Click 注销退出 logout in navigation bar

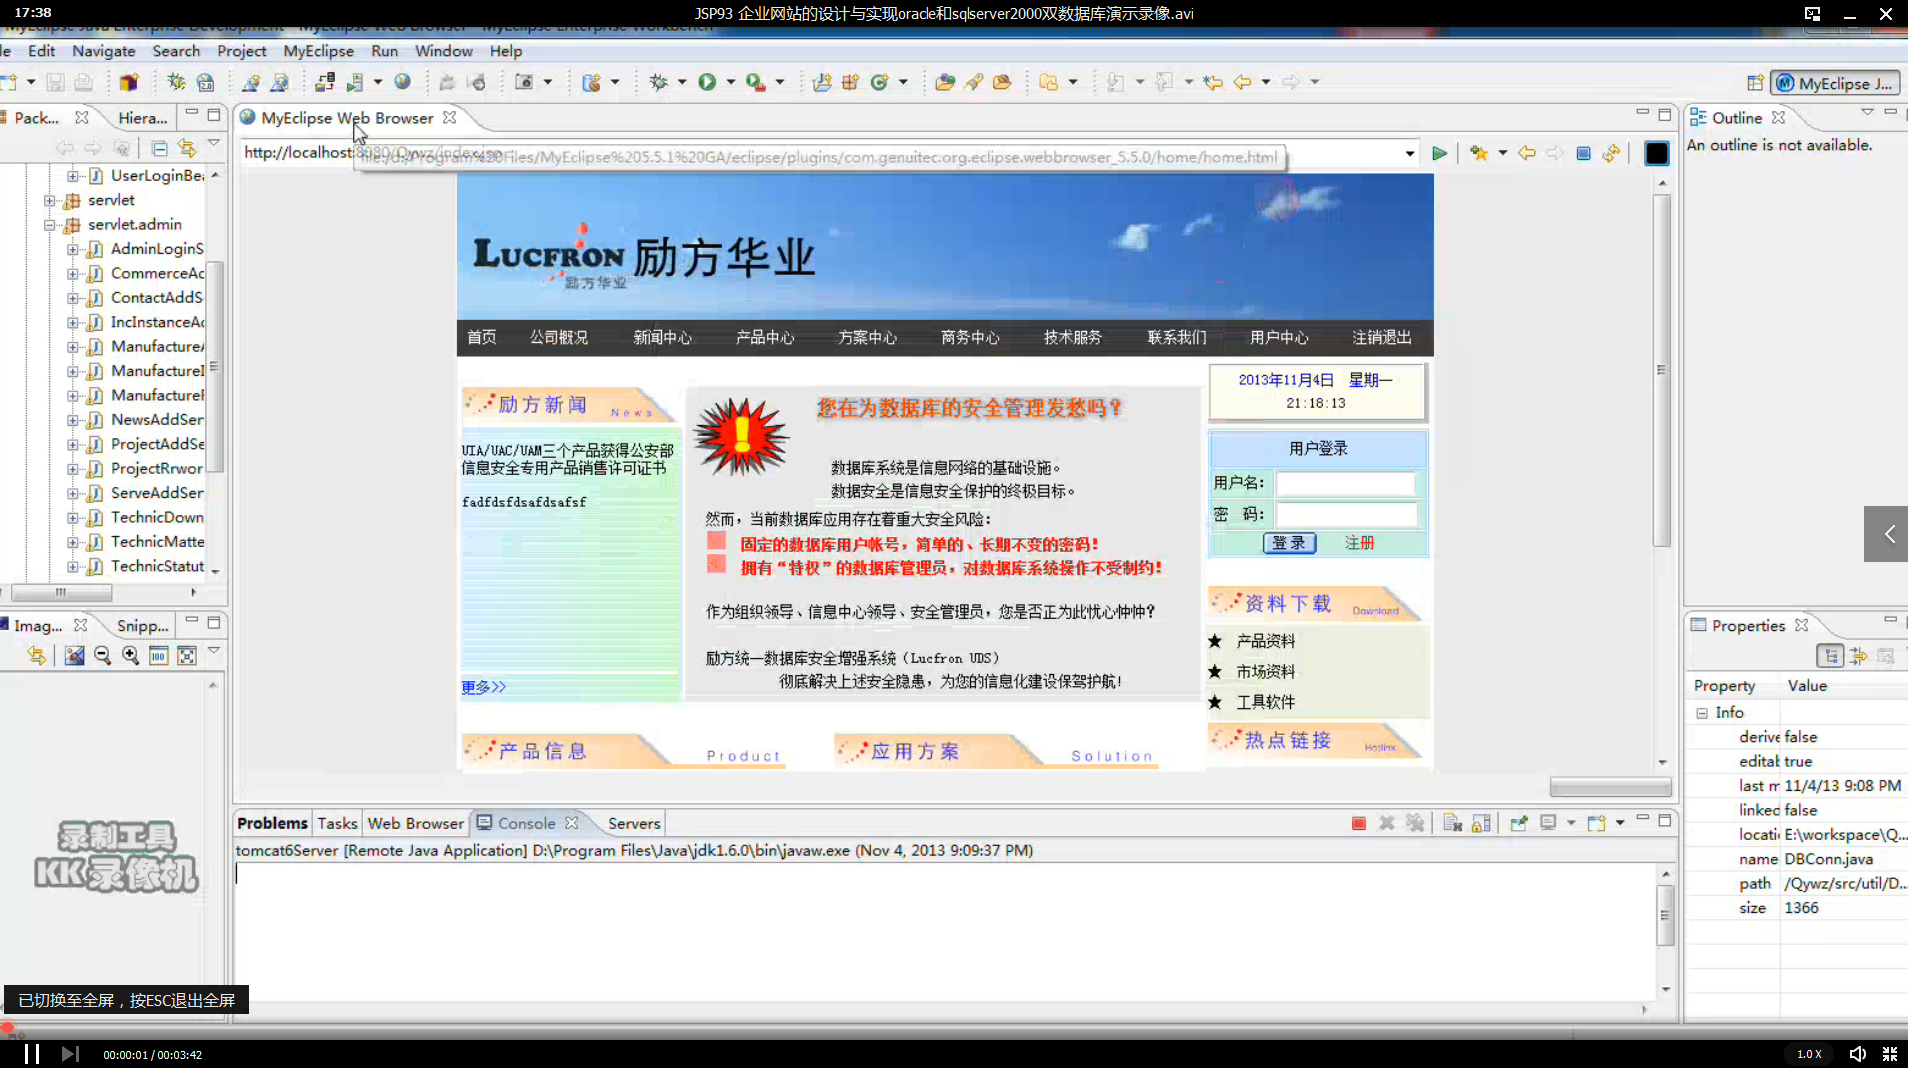click(1382, 338)
